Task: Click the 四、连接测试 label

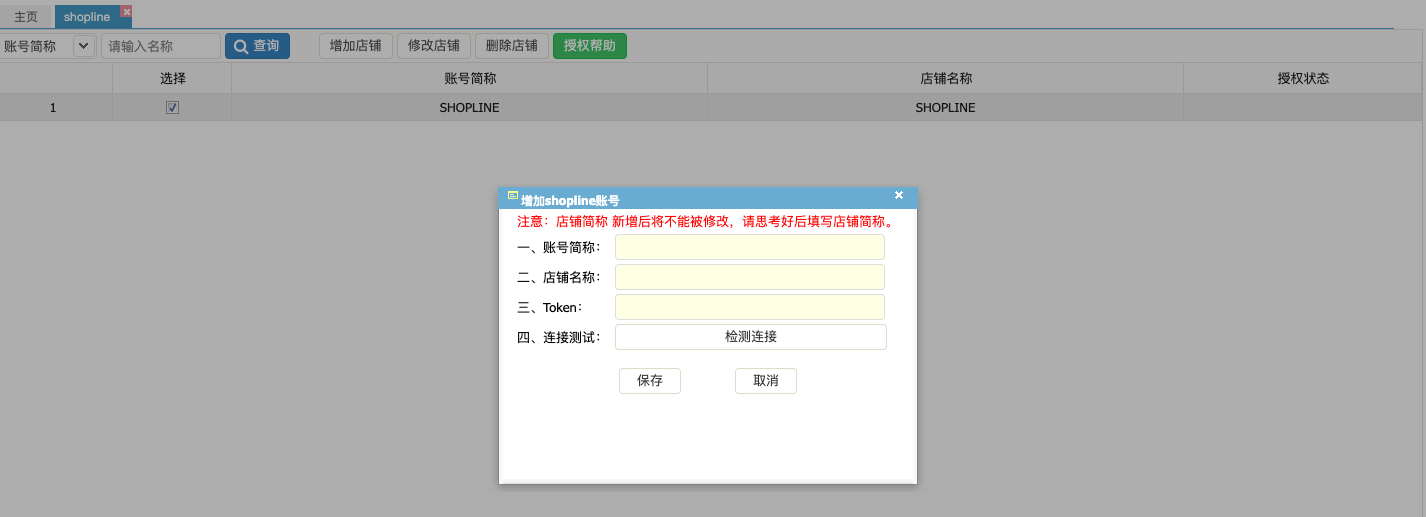Action: click(559, 338)
